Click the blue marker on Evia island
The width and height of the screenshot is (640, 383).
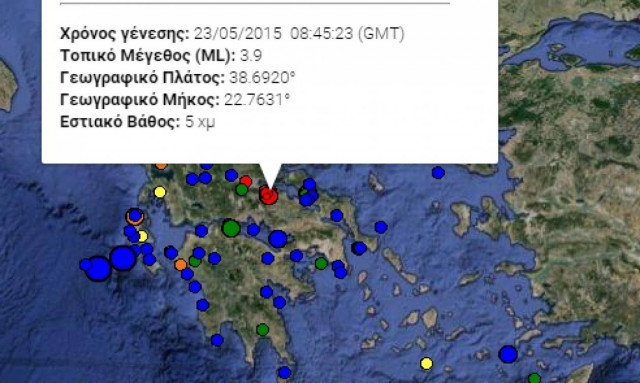point(337,215)
